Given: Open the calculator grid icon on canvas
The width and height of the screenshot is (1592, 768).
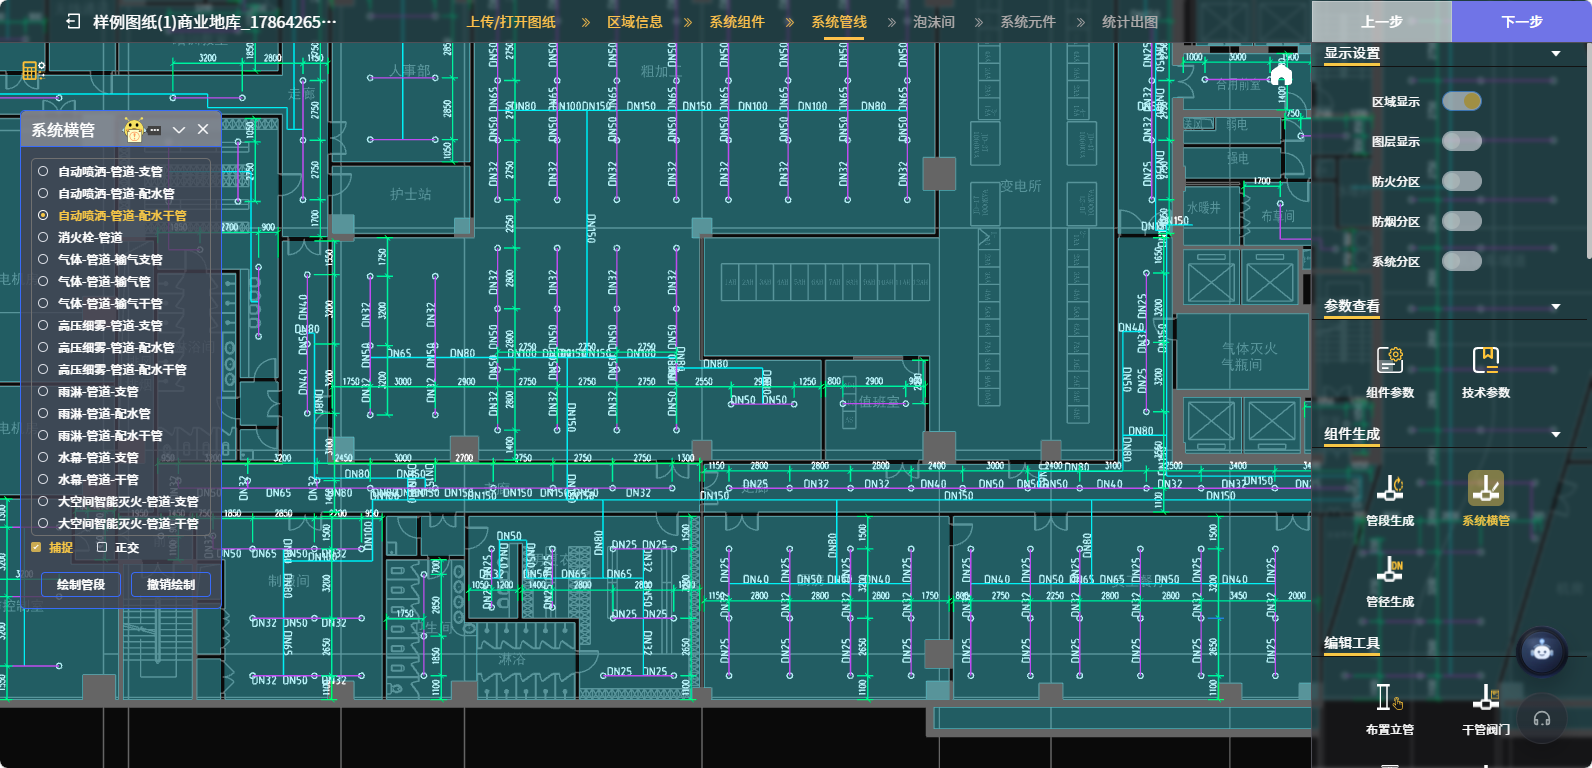Looking at the screenshot, I should click(33, 70).
